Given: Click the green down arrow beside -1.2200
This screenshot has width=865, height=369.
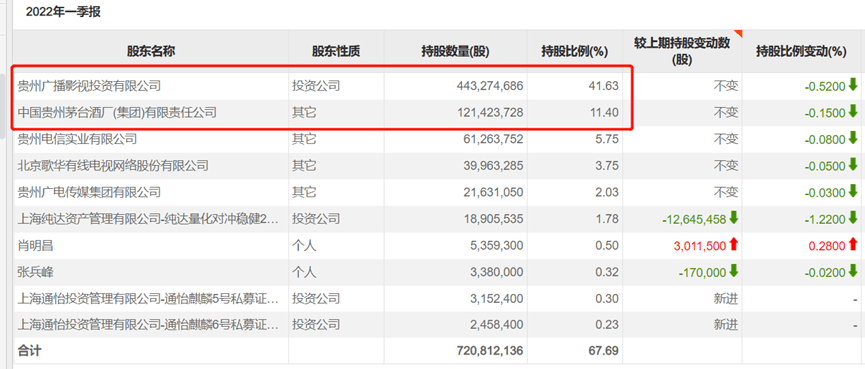Looking at the screenshot, I should [853, 218].
